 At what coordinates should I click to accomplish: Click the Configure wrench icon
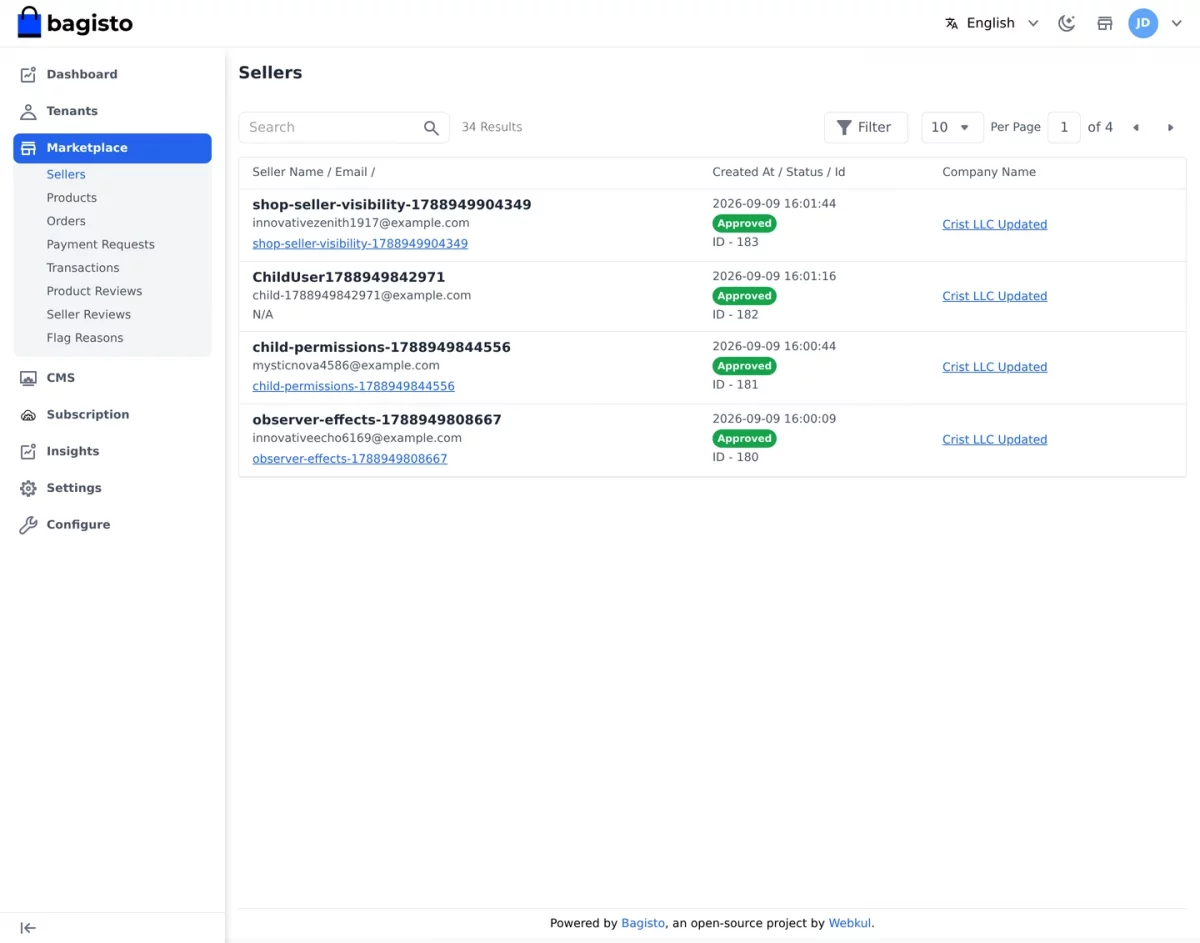click(28, 525)
